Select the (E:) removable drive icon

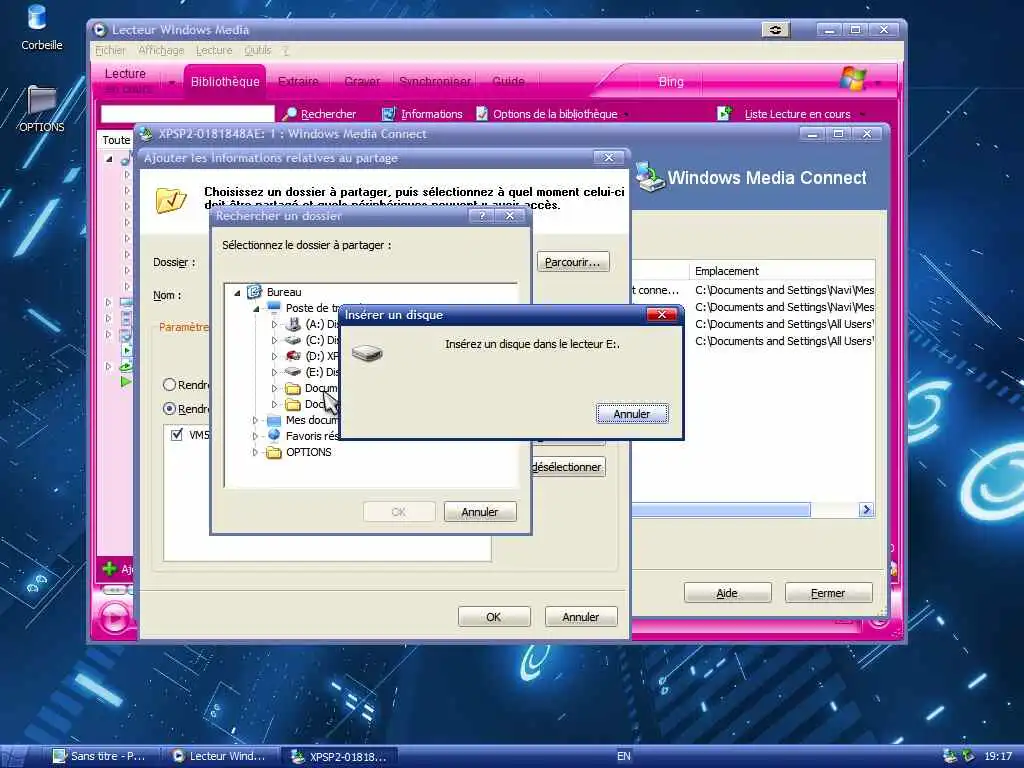(x=294, y=372)
